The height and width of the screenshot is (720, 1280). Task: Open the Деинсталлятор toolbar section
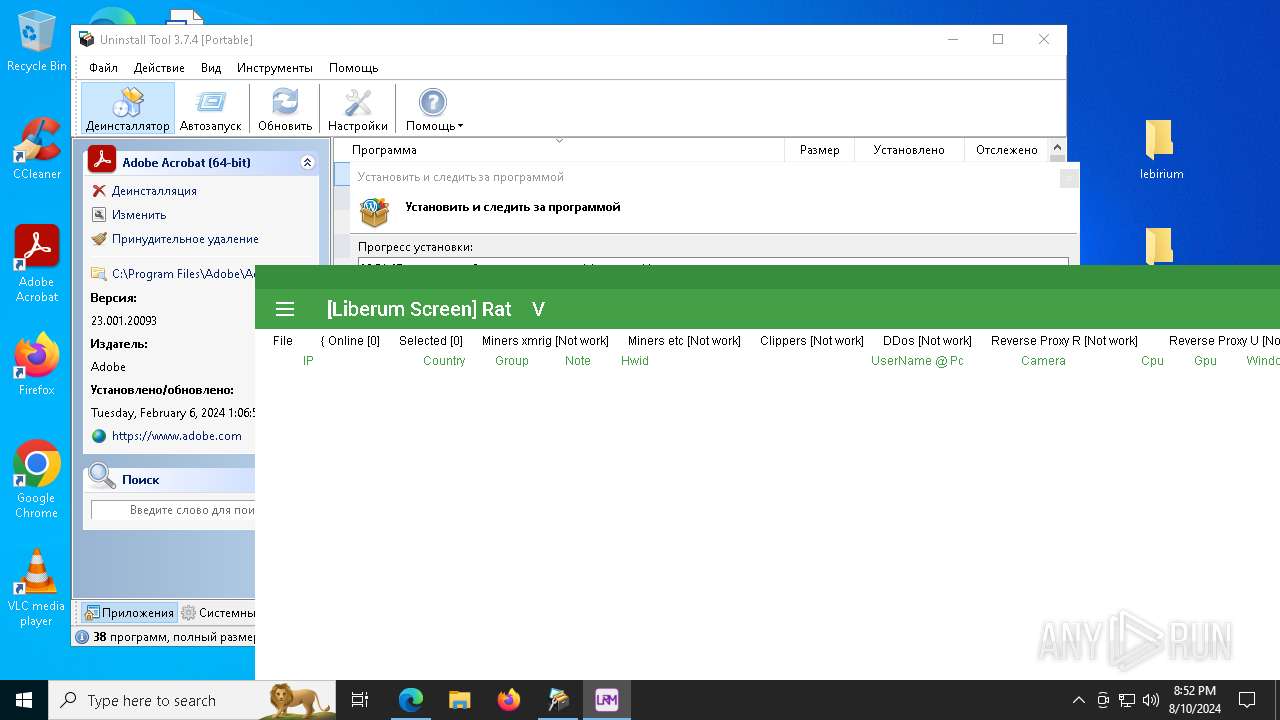coord(128,109)
